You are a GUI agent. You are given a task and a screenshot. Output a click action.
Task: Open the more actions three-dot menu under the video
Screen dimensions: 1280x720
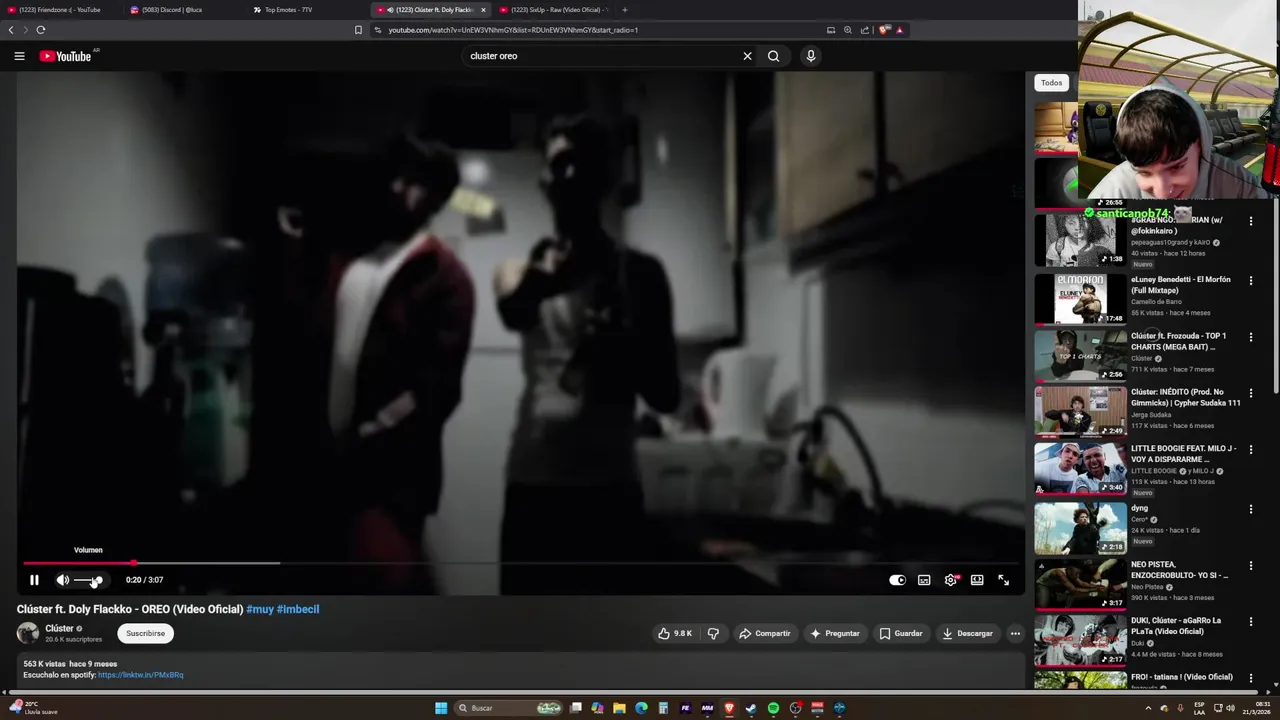pyautogui.click(x=1015, y=633)
